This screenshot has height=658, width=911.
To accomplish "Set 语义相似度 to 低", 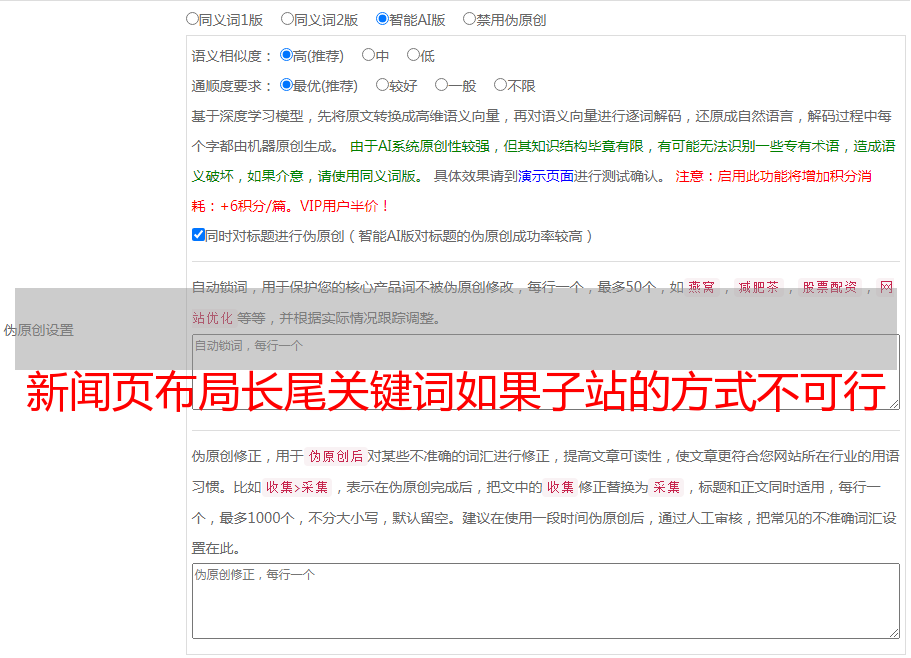I will 413,55.
